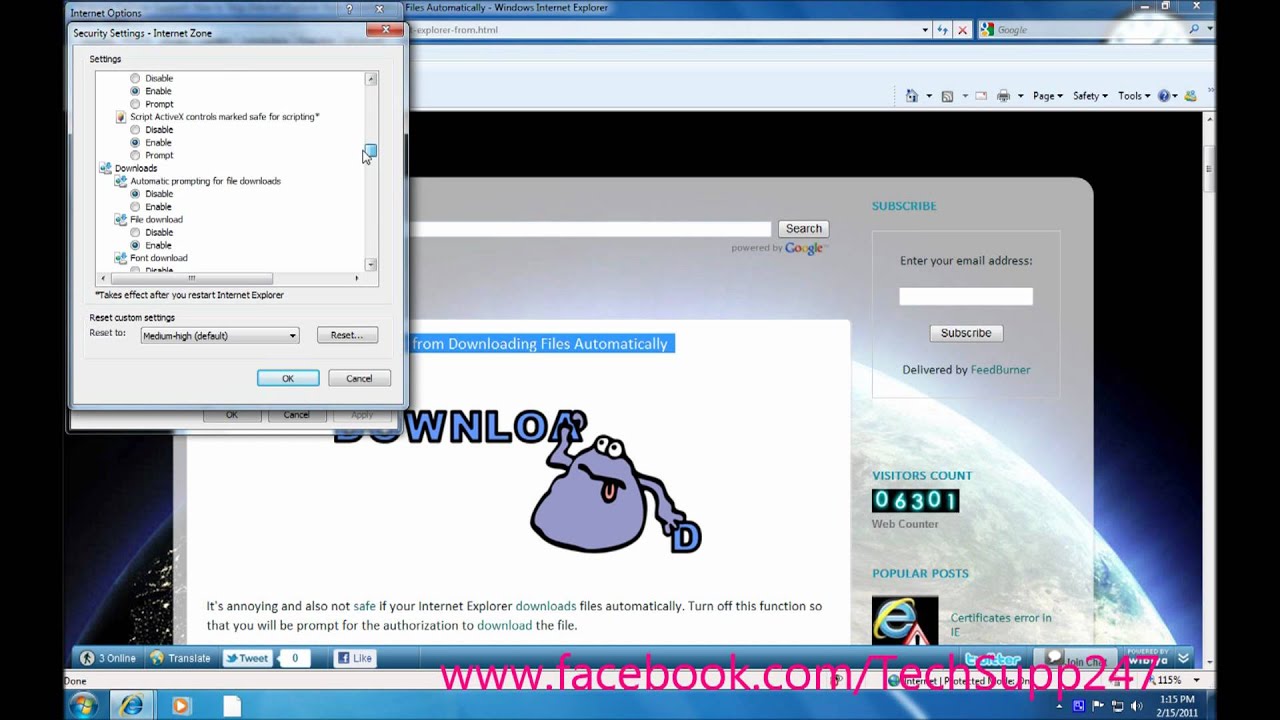The width and height of the screenshot is (1280, 720).
Task: Open the Home page icon in command bar
Action: point(912,96)
